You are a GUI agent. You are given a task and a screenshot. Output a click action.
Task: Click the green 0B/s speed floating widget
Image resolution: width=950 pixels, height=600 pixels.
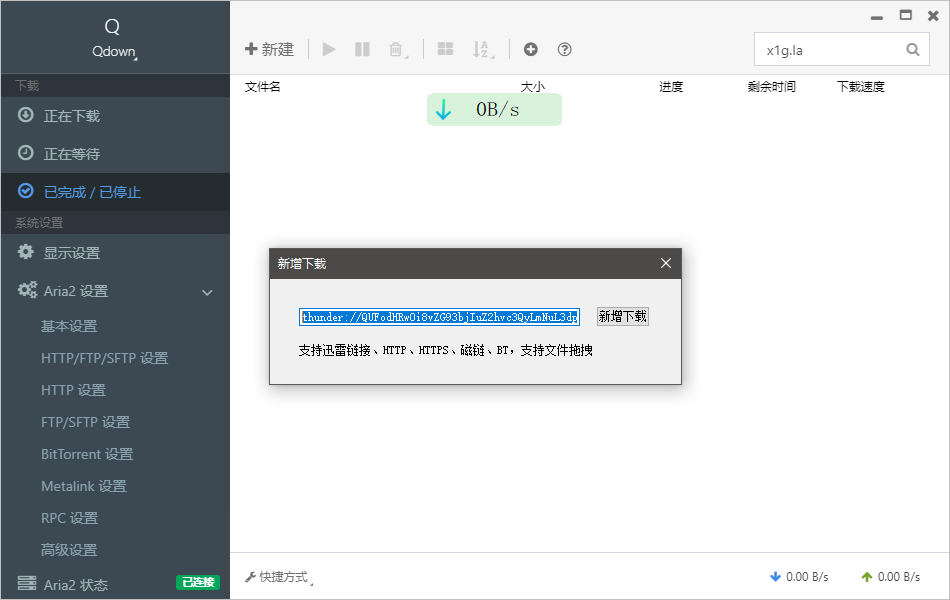tap(494, 110)
